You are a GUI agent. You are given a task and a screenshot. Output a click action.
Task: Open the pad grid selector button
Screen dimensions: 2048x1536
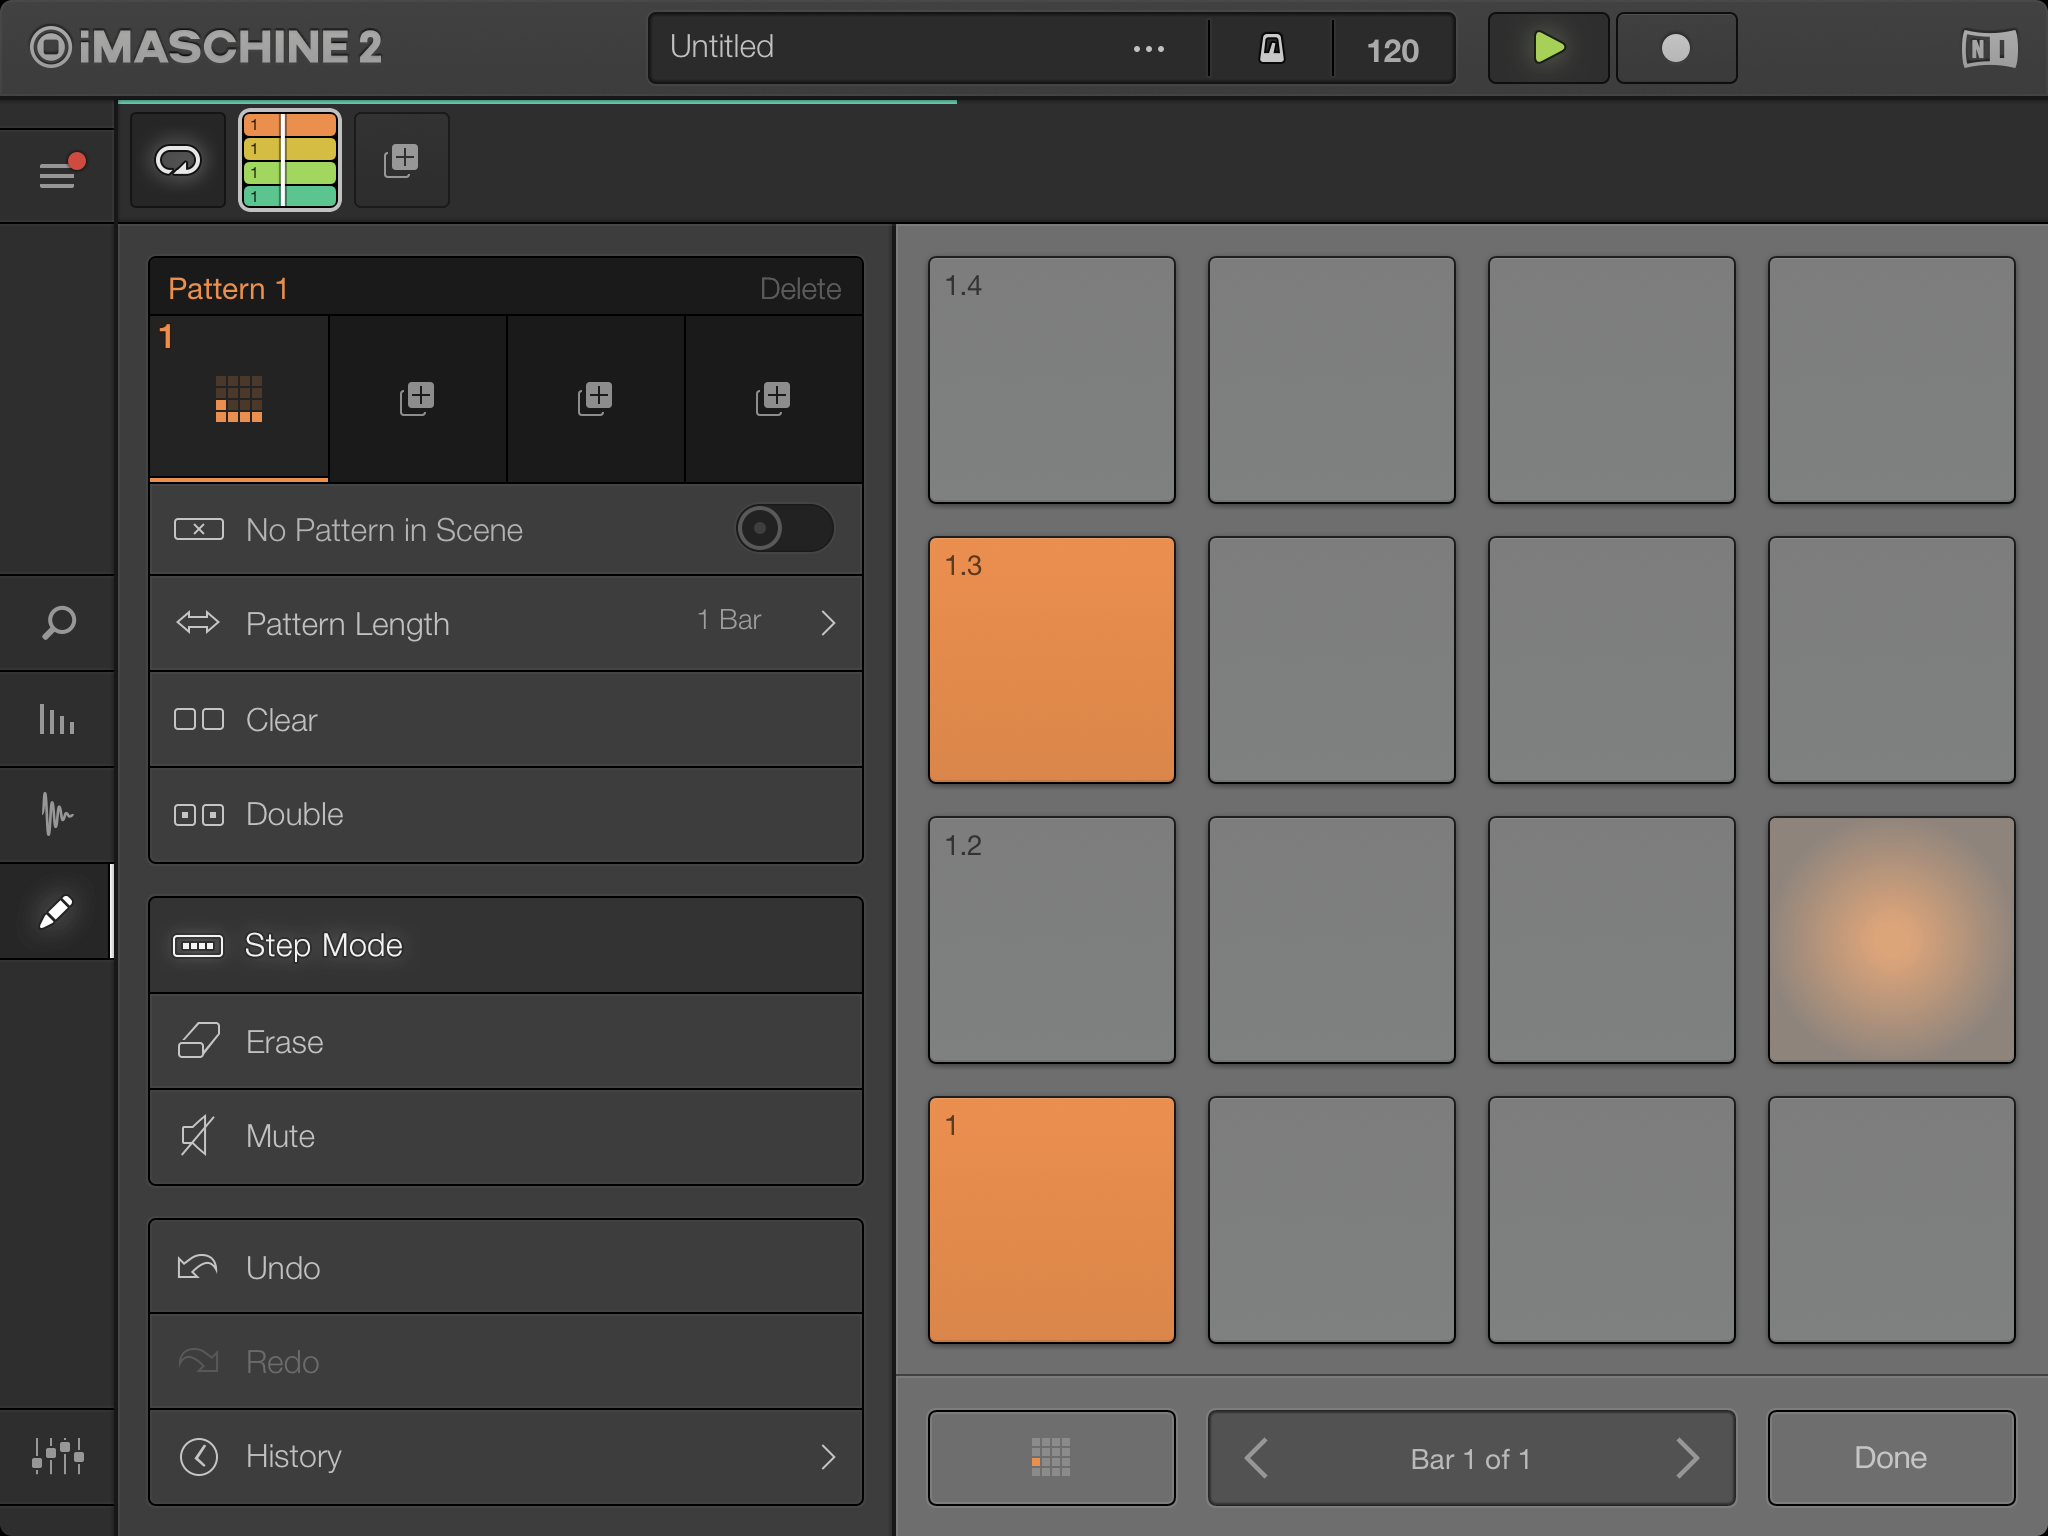1052,1458
